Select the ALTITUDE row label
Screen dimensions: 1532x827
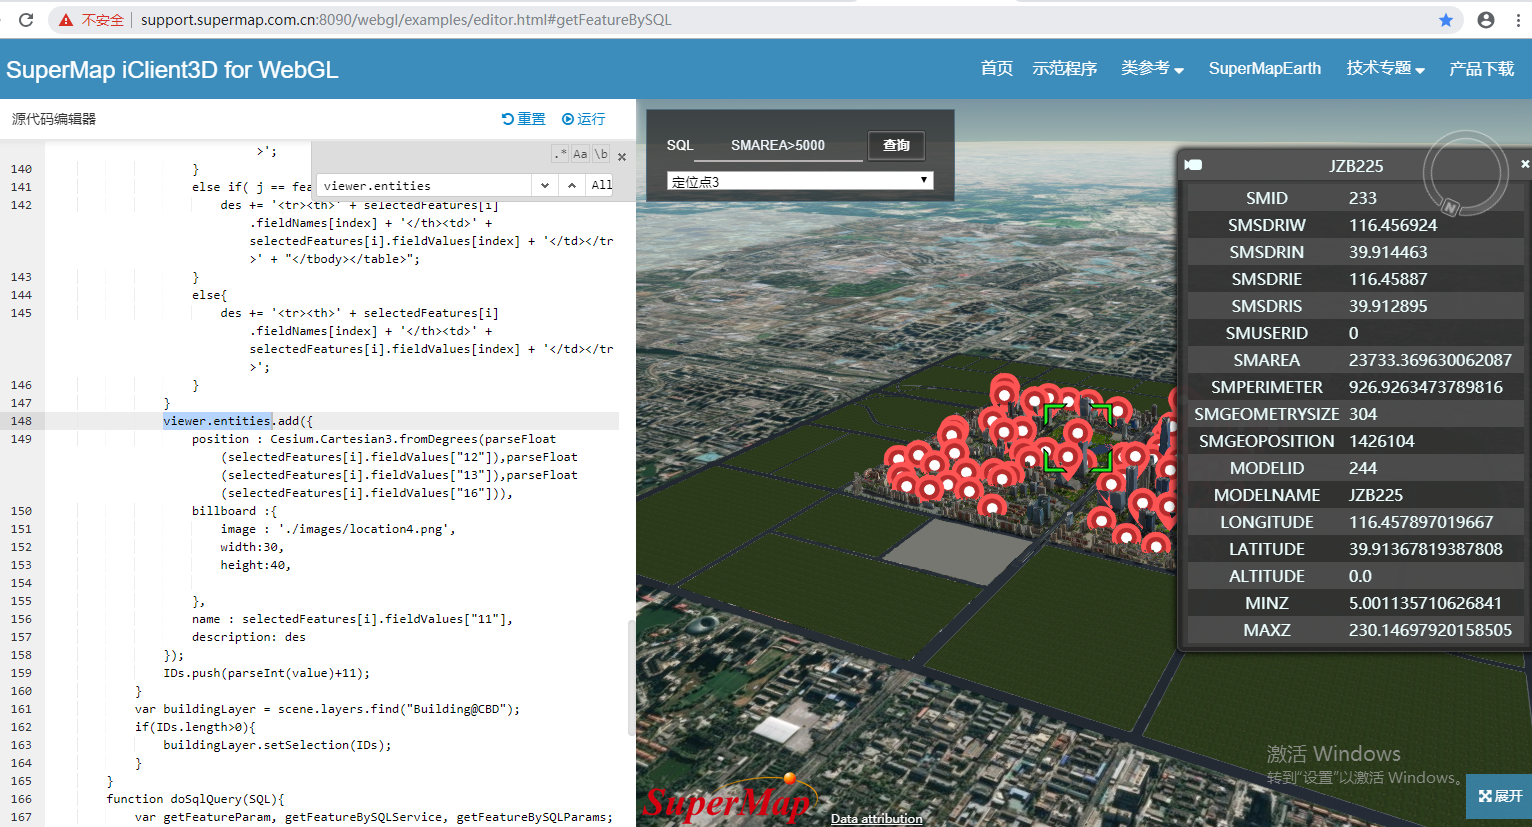pyautogui.click(x=1267, y=576)
